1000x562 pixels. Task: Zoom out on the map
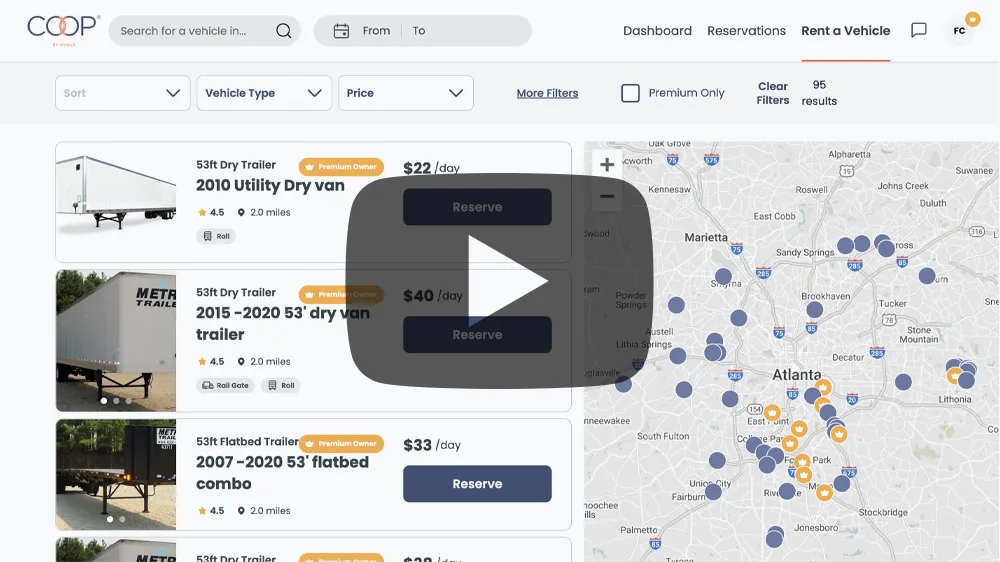pyautogui.click(x=607, y=196)
